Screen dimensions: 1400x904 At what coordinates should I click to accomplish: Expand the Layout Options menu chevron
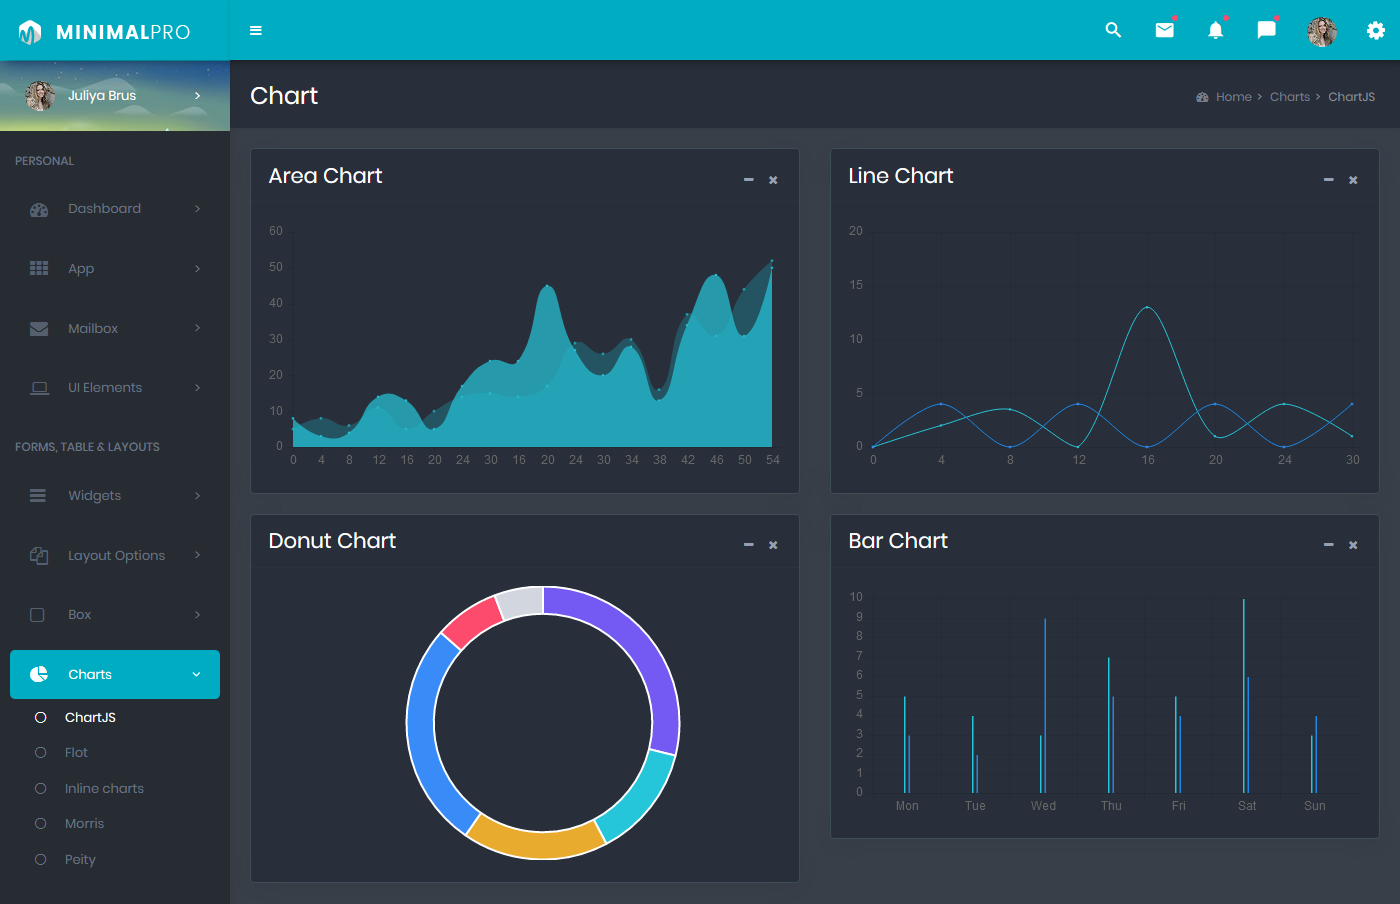[x=197, y=555]
